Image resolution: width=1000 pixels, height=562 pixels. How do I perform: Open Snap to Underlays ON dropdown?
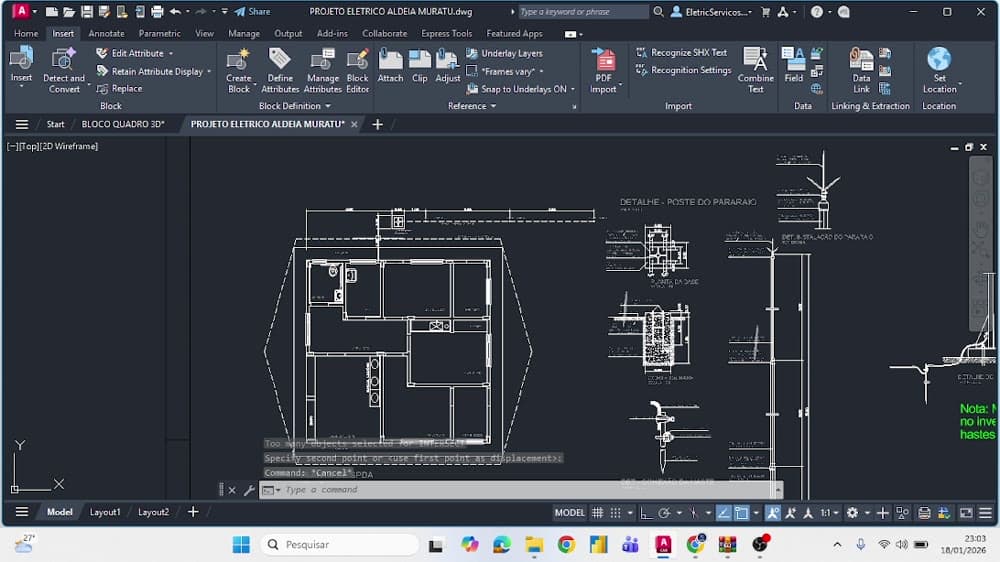pyautogui.click(x=573, y=89)
